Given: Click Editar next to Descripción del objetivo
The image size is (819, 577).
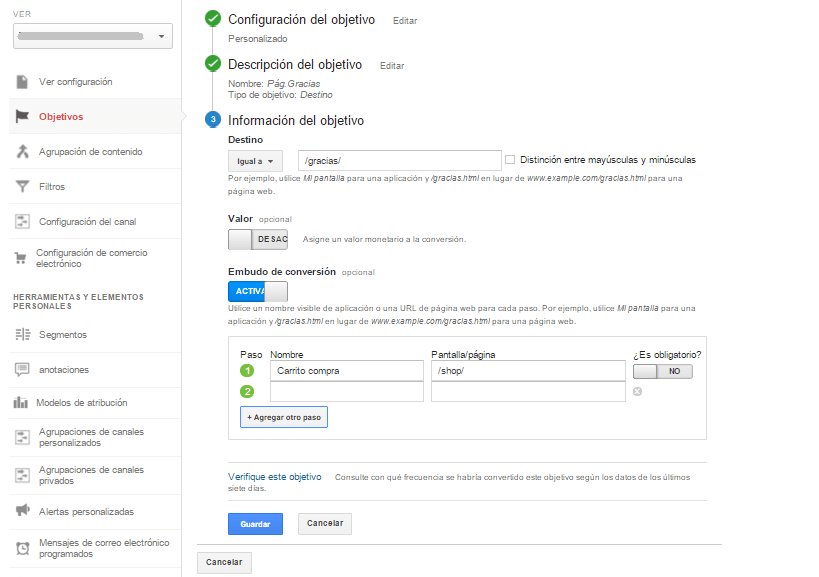Looking at the screenshot, I should tap(392, 66).
